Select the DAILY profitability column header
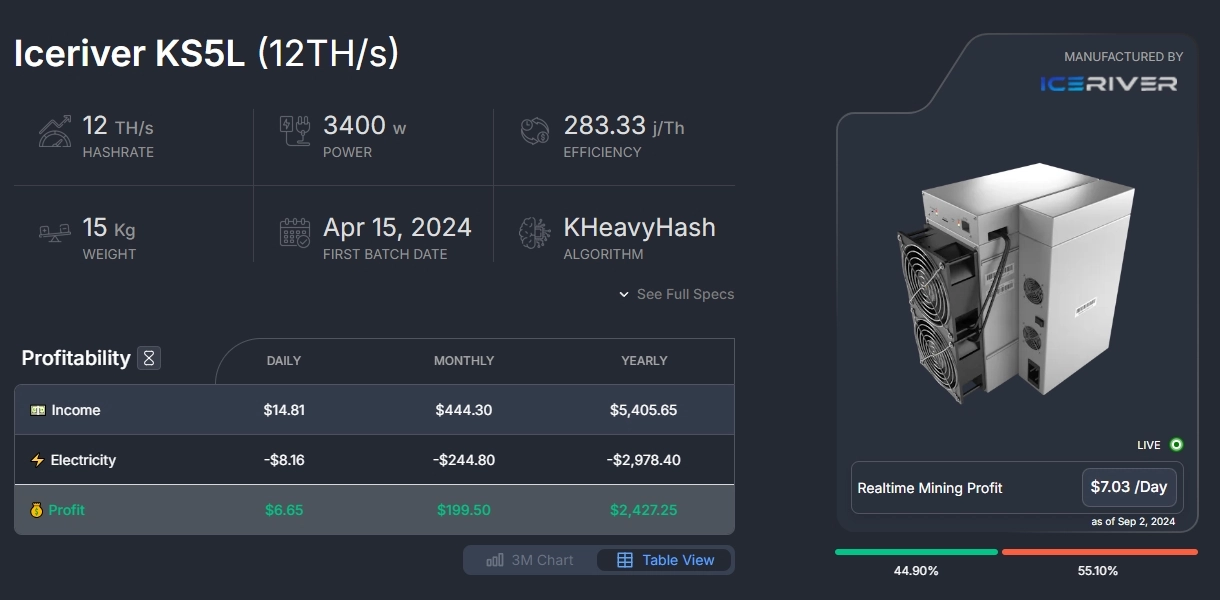Viewport: 1220px width, 600px height. pyautogui.click(x=284, y=361)
